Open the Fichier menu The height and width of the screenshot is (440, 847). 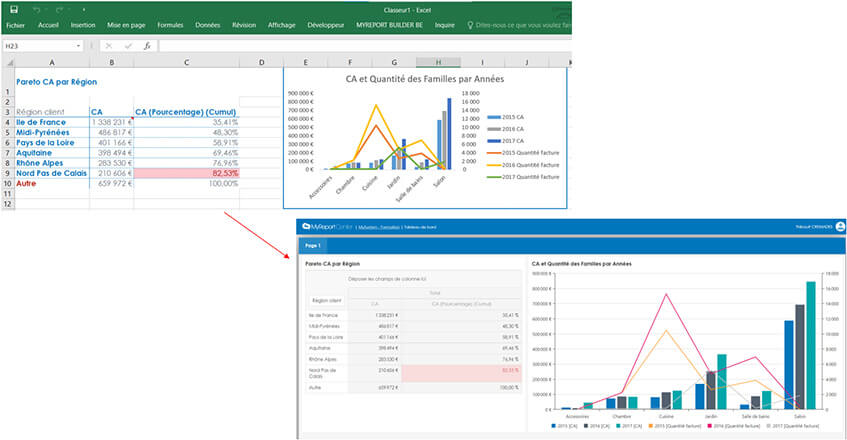coord(16,25)
